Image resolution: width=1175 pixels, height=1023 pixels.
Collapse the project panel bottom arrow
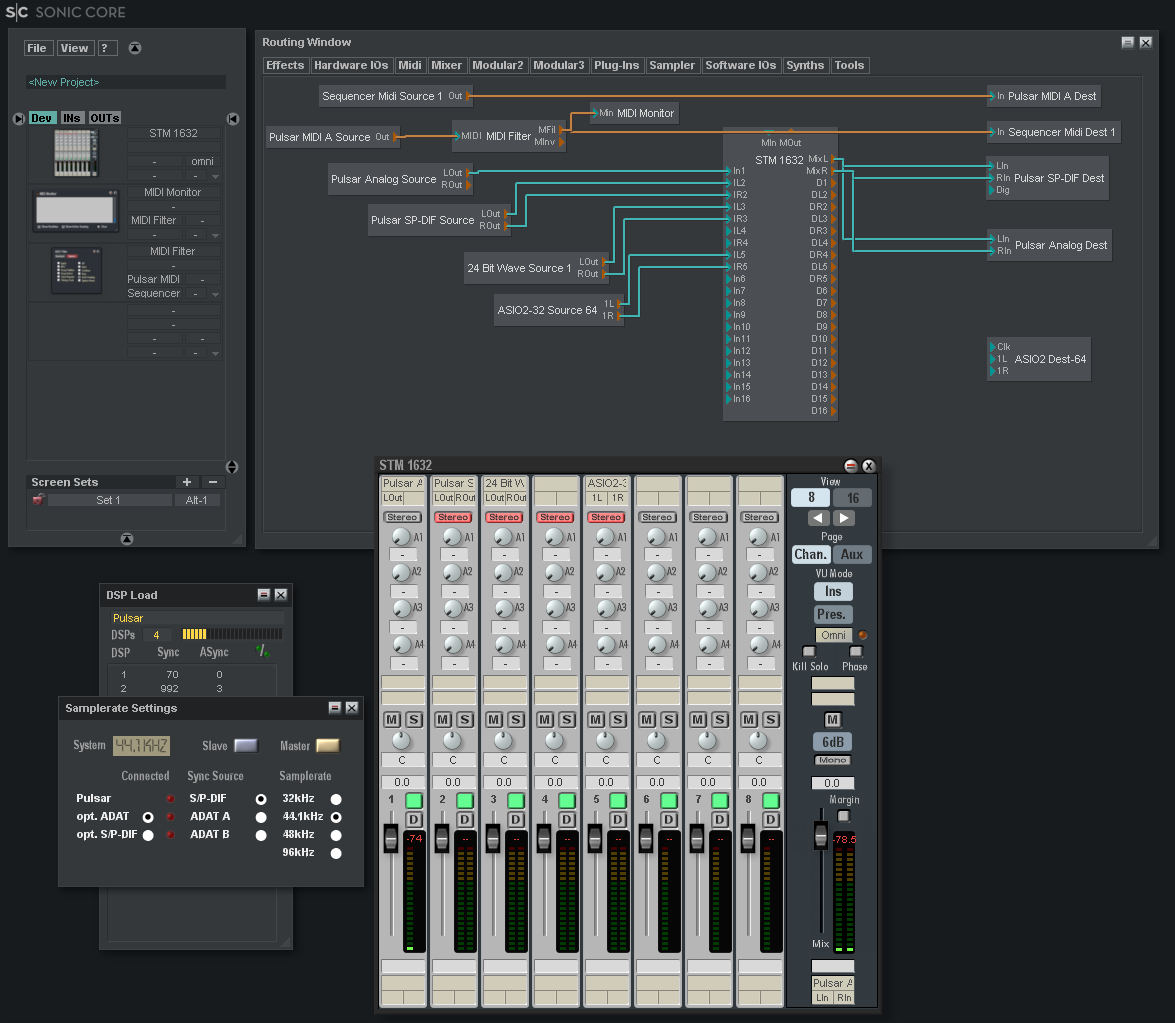click(x=127, y=539)
